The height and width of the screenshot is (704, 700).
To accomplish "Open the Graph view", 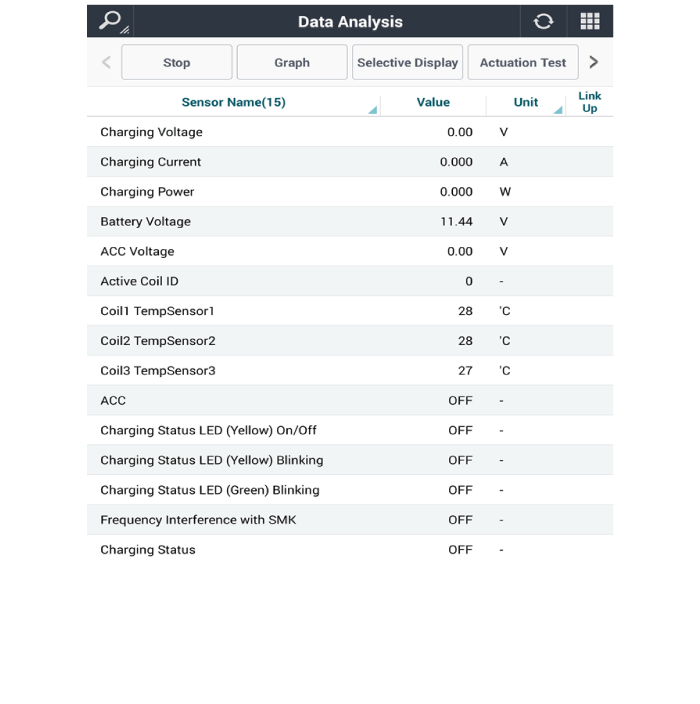I will (291, 62).
